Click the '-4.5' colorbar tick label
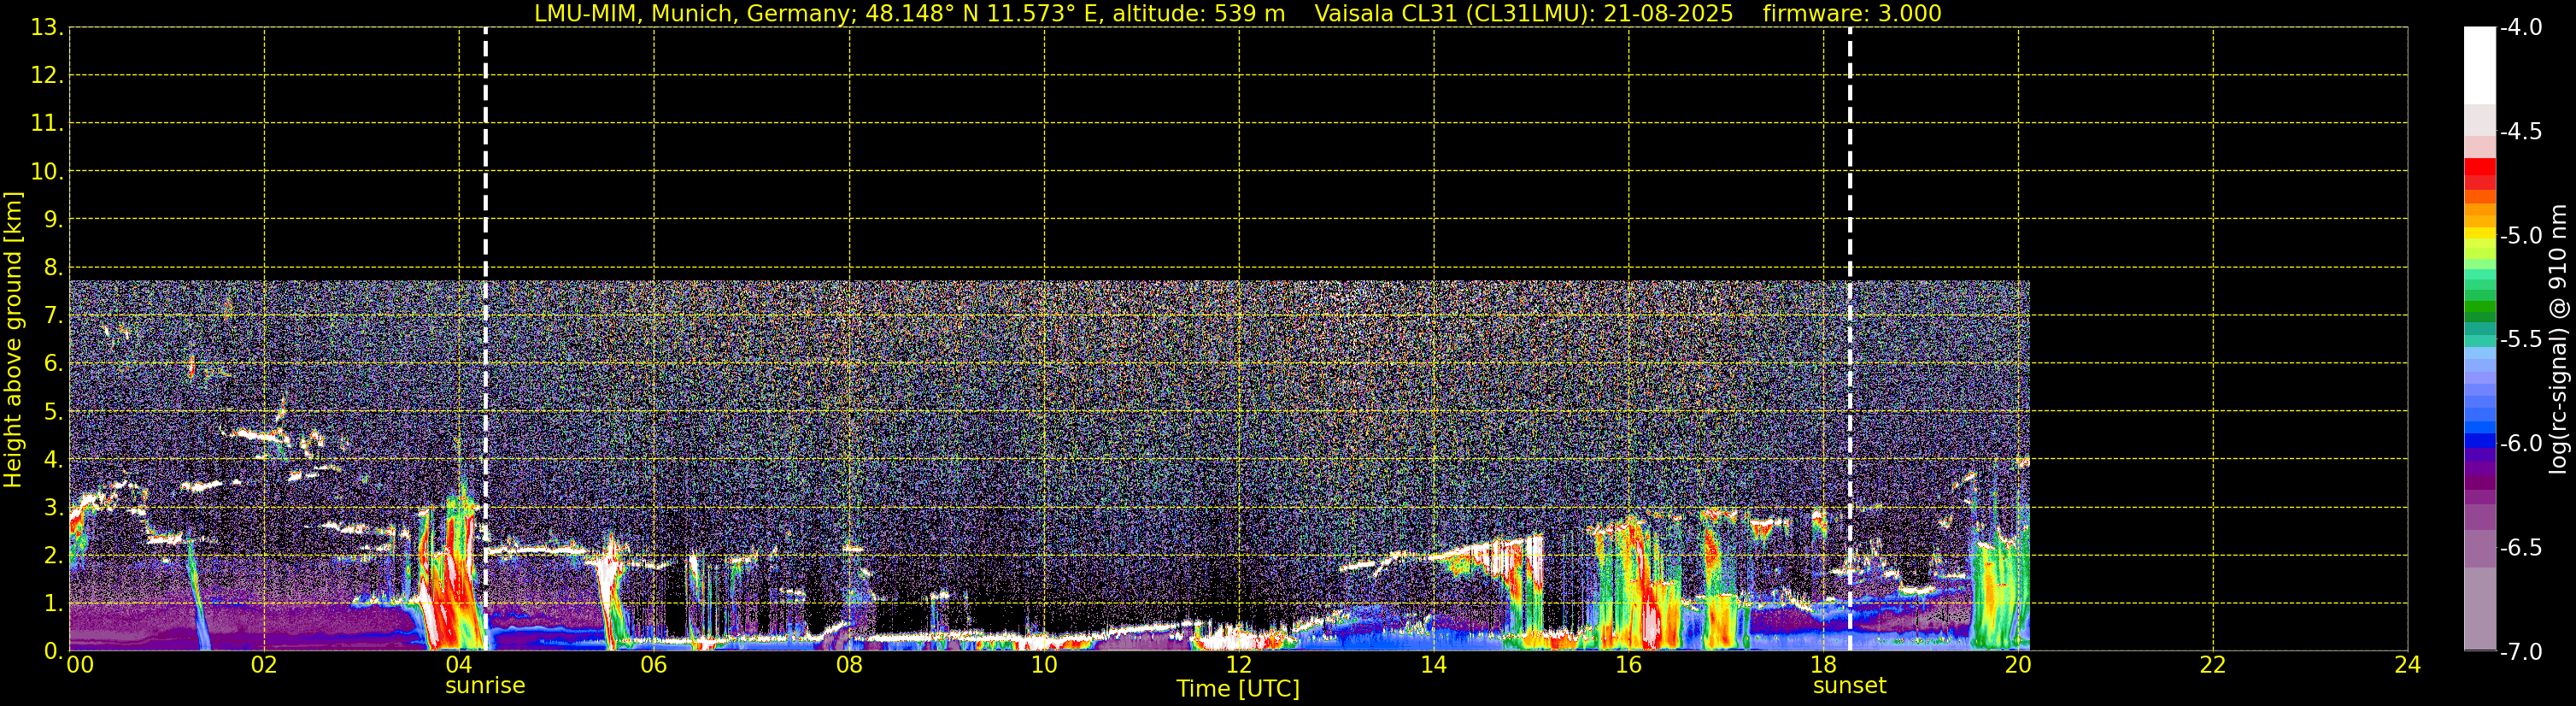 point(2520,132)
